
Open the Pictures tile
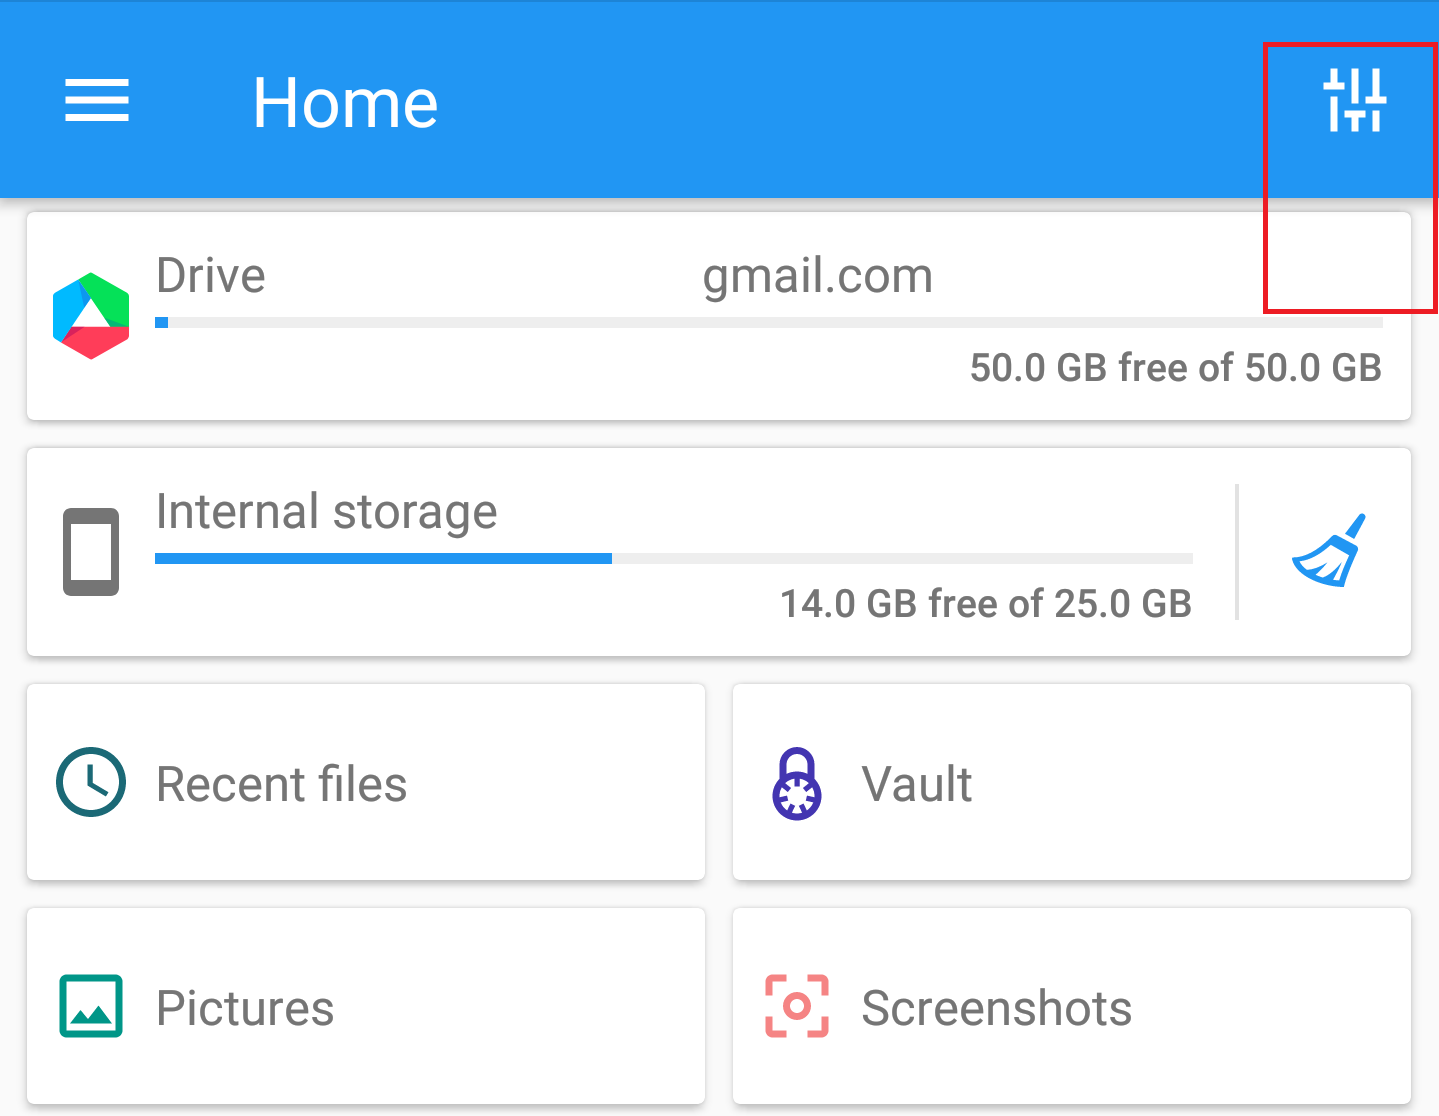click(366, 1006)
